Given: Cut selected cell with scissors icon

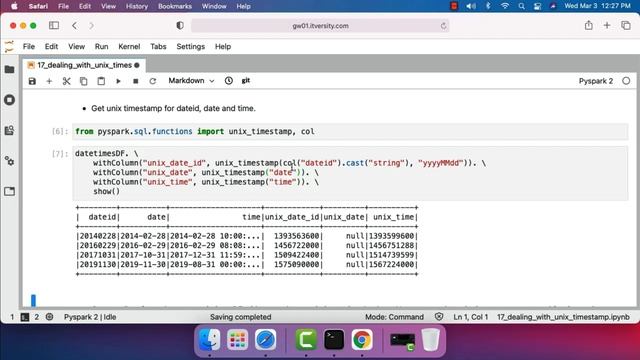Looking at the screenshot, I should coord(66,81).
